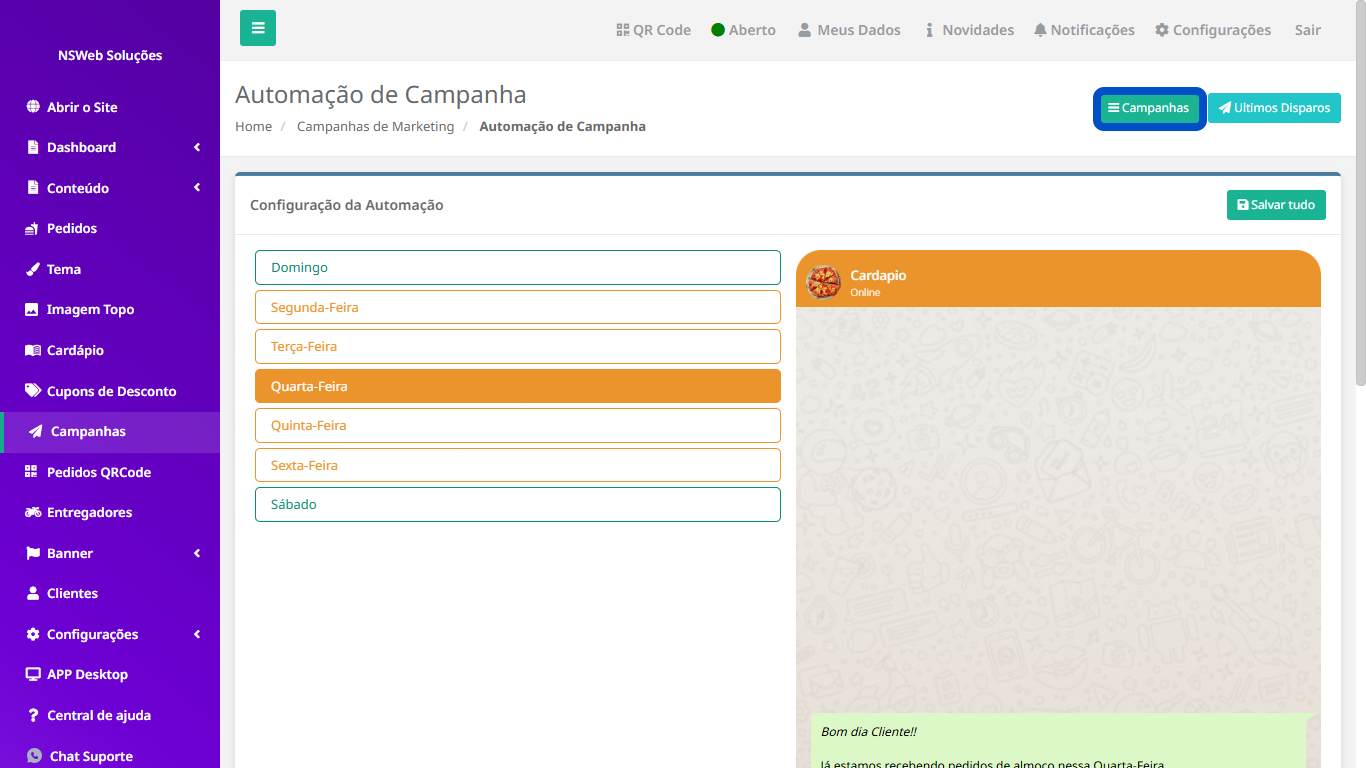Click the sidebar Configurações gear icon
This screenshot has height=768, width=1366.
pos(33,634)
